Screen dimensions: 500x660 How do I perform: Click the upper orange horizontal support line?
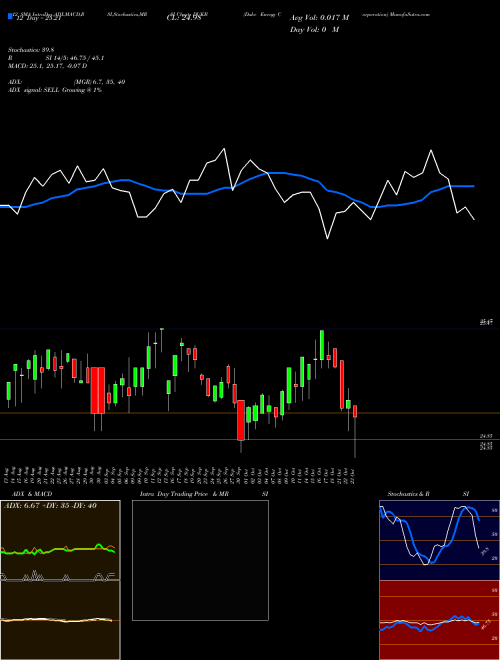click(250, 413)
